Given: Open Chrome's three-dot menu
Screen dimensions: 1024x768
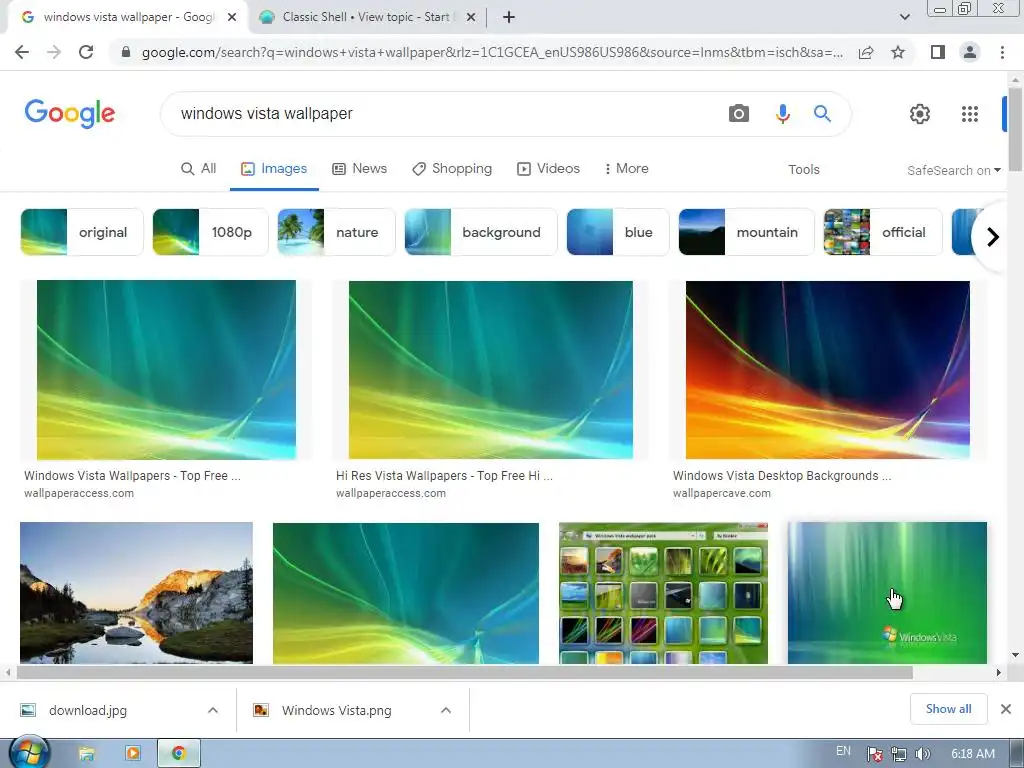Looking at the screenshot, I should (1002, 52).
